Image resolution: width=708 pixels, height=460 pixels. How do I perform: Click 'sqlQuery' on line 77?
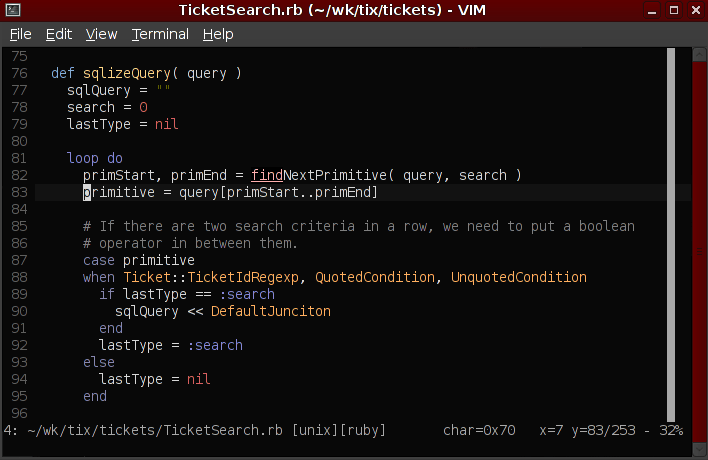click(x=99, y=90)
